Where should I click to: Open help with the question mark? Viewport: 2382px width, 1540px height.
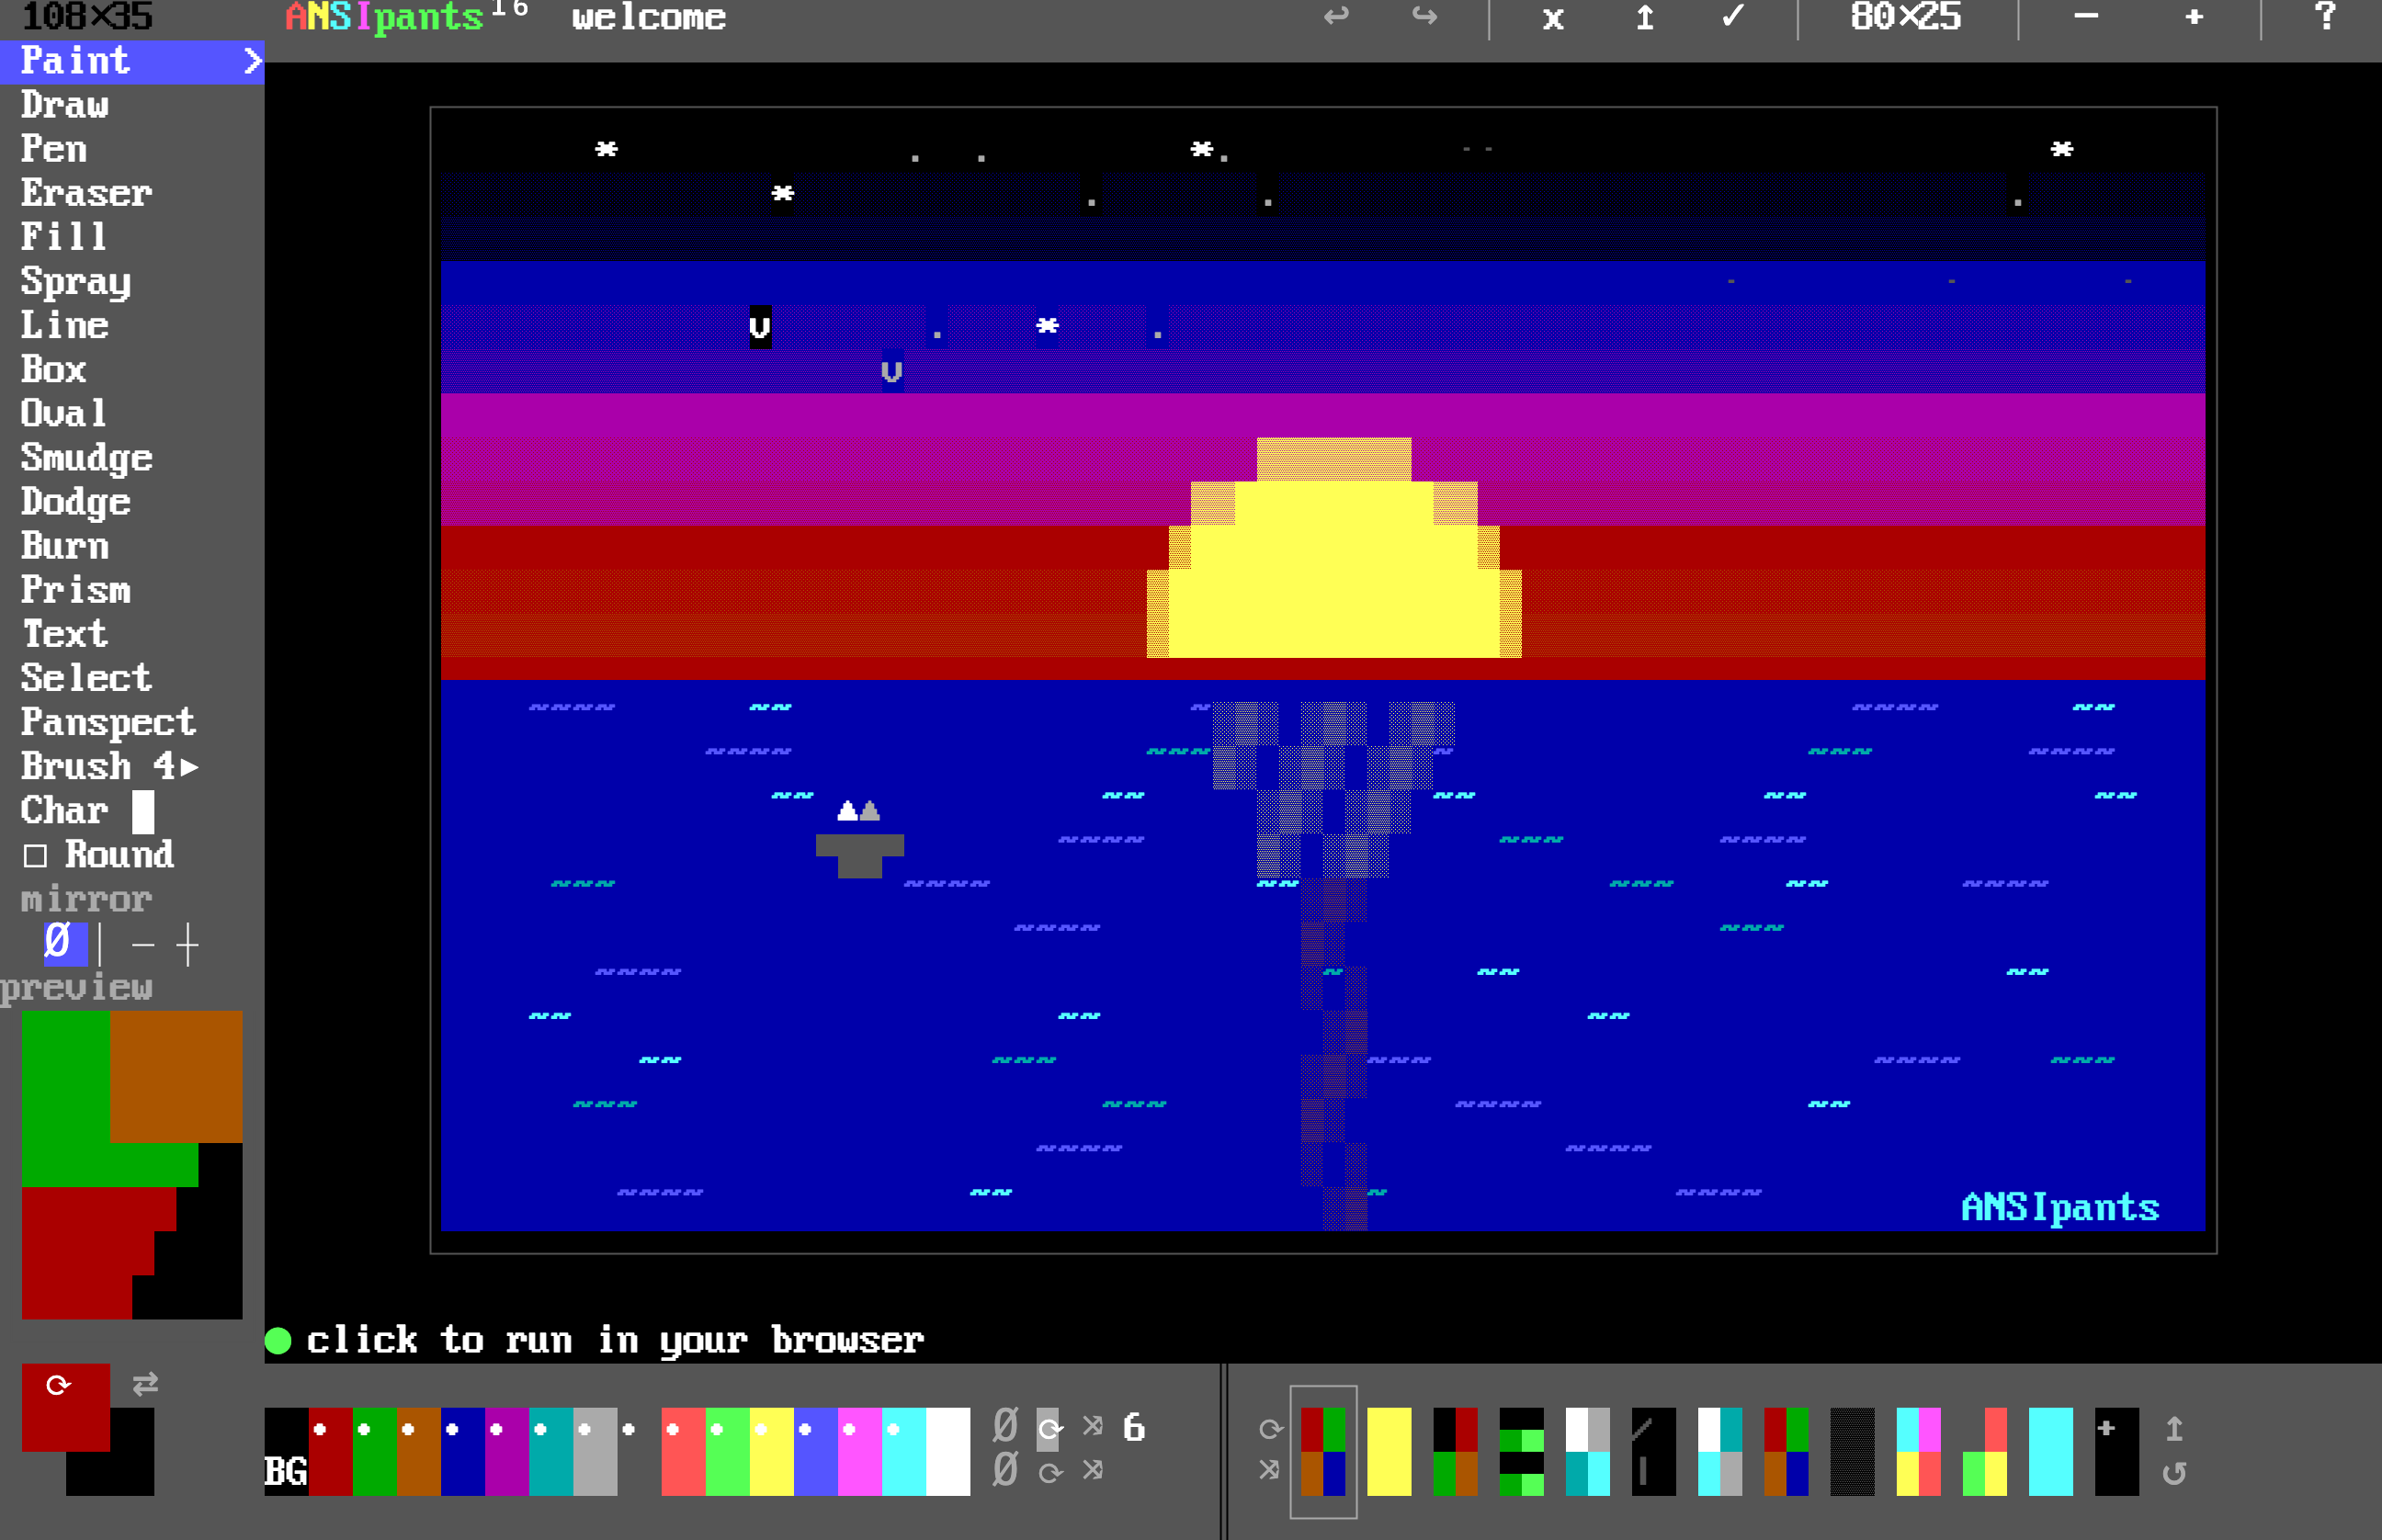[x=2326, y=16]
